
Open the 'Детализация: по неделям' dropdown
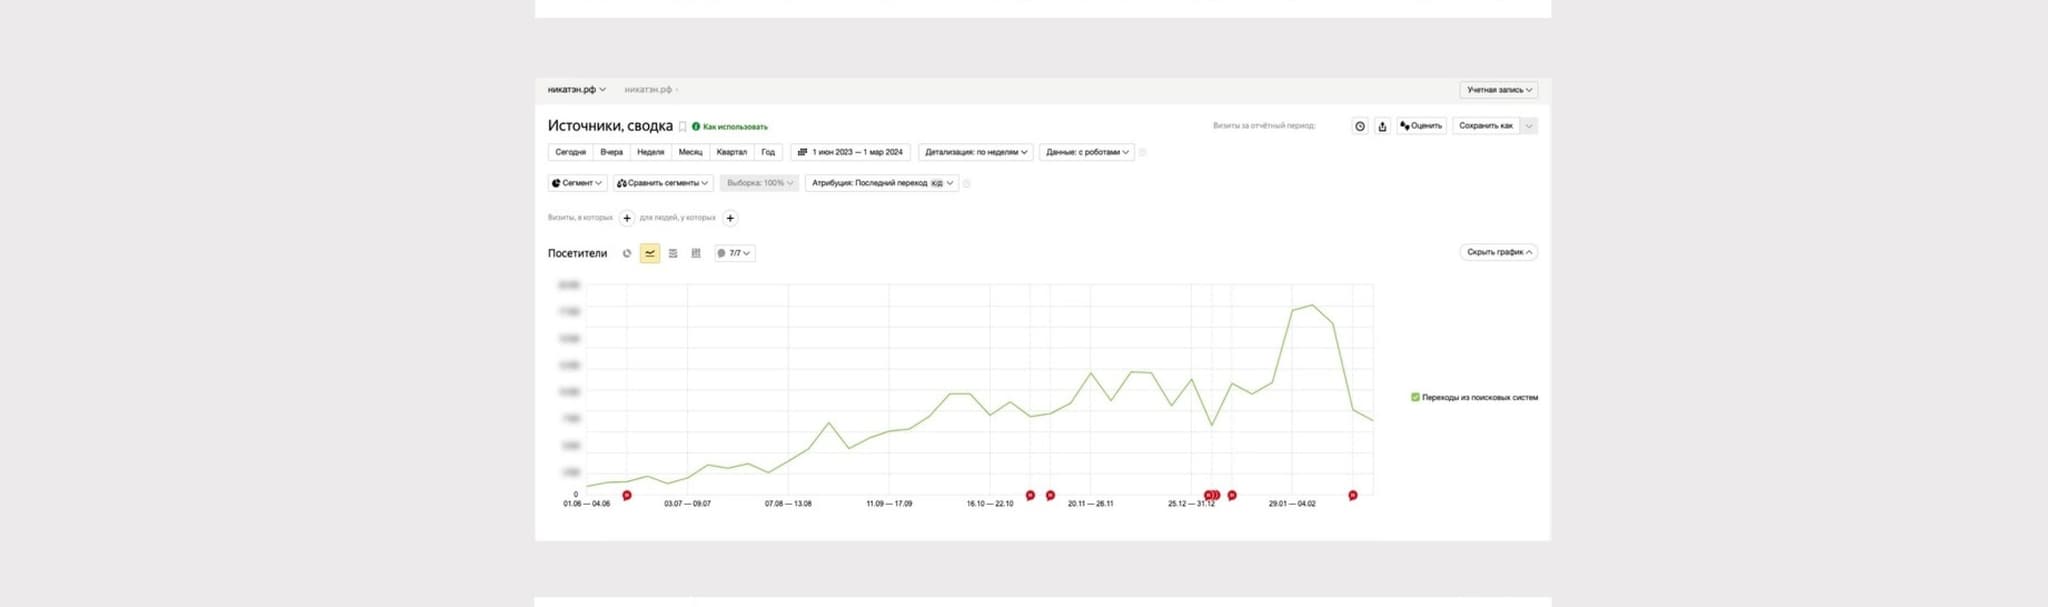[x=975, y=153]
